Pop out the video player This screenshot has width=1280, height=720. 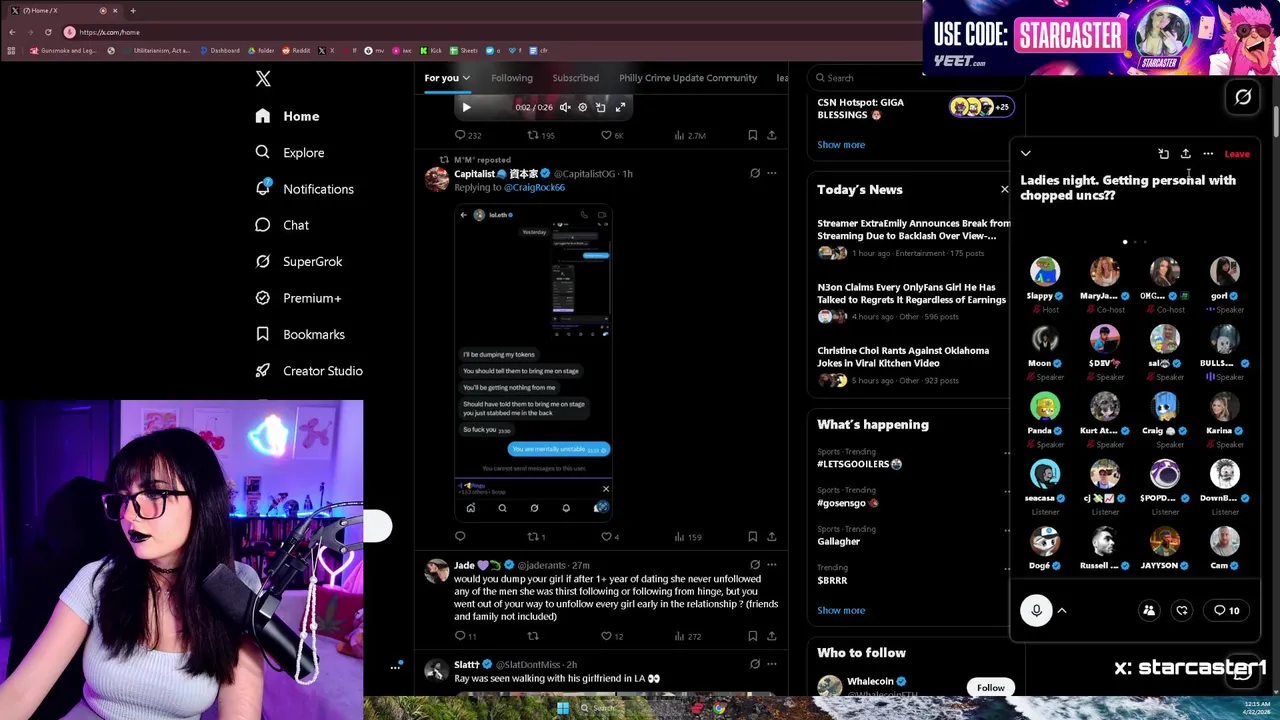(601, 107)
